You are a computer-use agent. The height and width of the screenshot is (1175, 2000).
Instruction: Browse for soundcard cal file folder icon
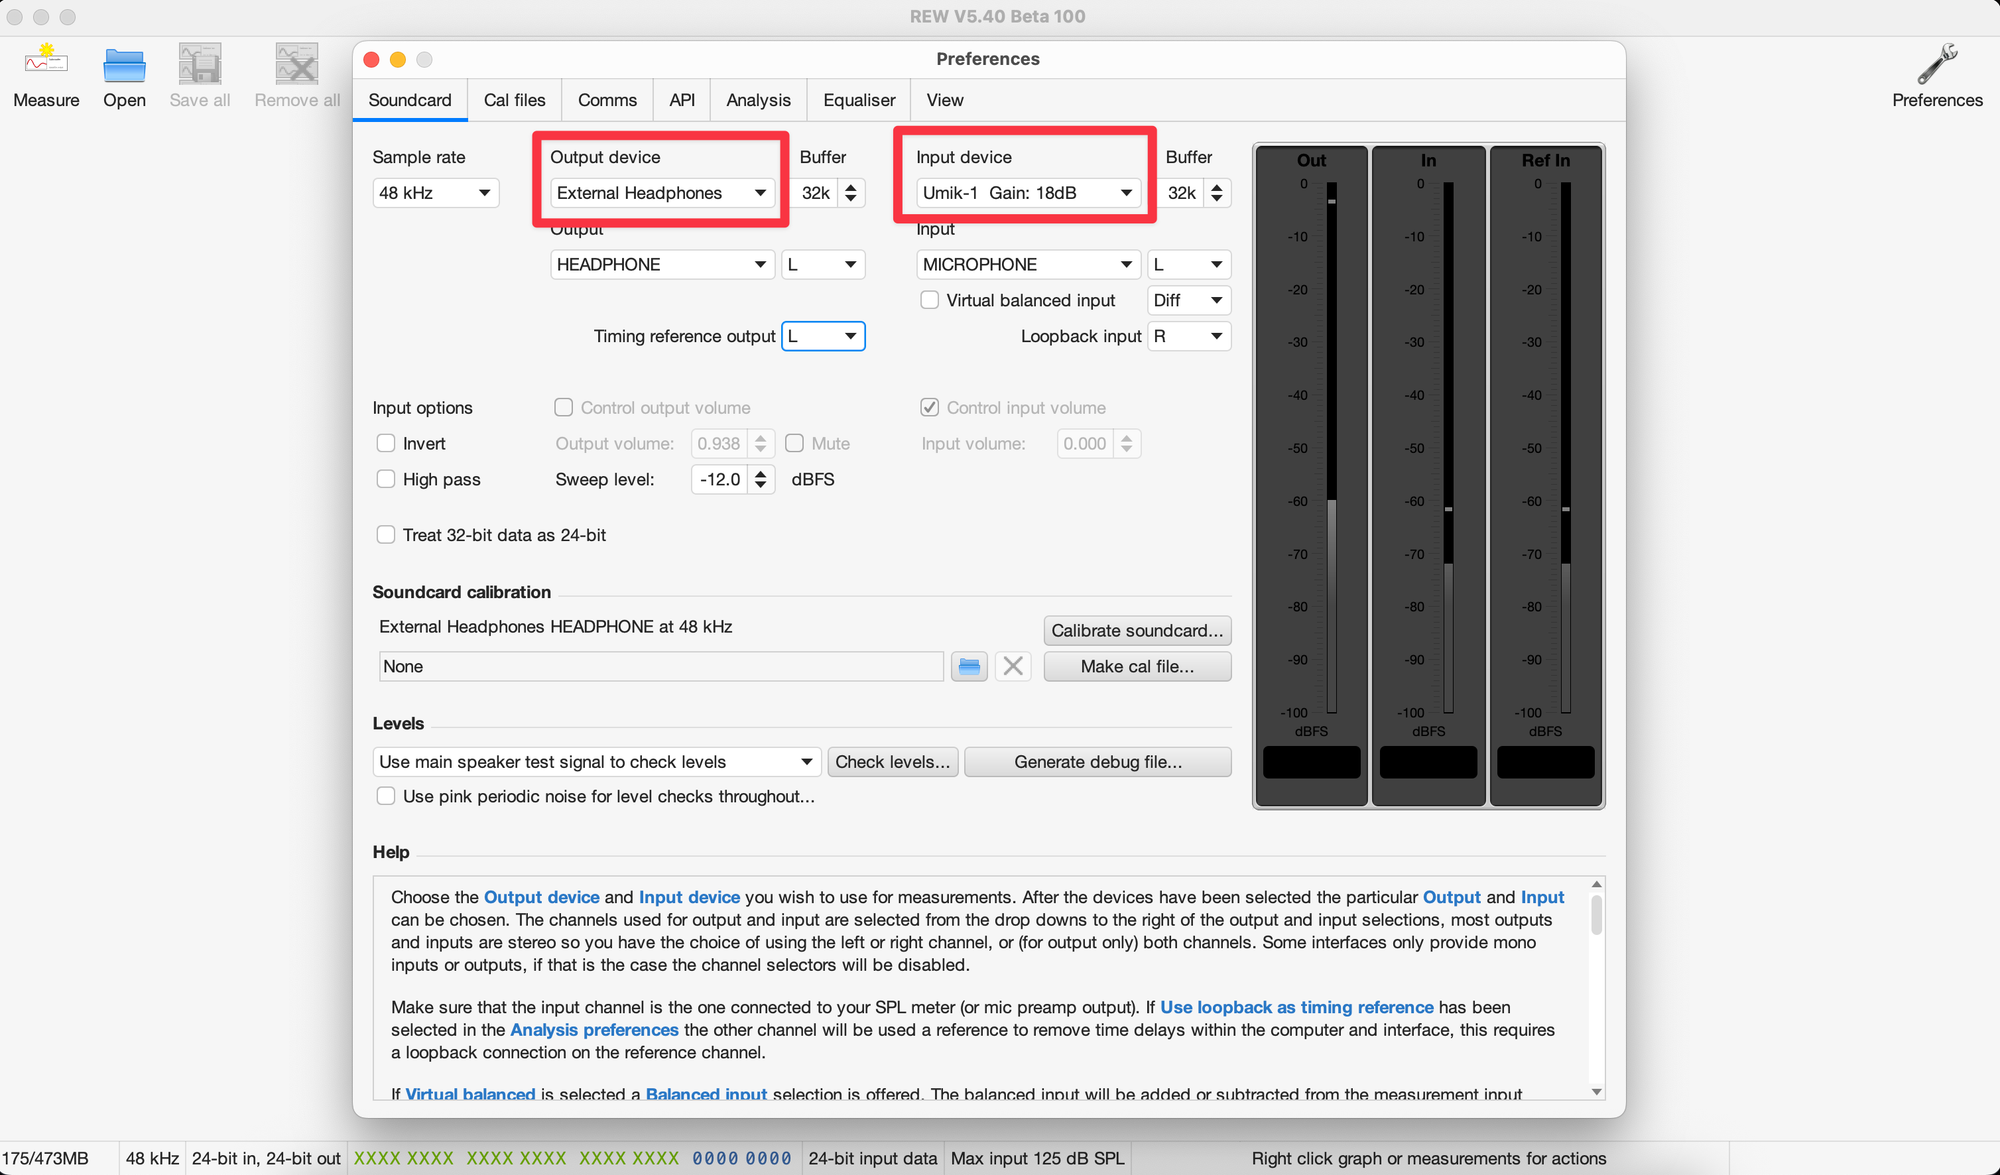[x=969, y=667]
